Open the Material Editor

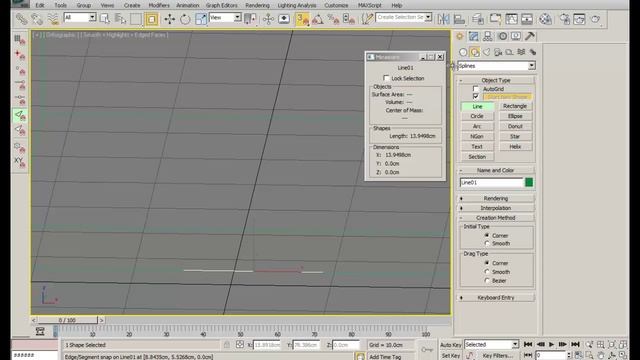545,19
